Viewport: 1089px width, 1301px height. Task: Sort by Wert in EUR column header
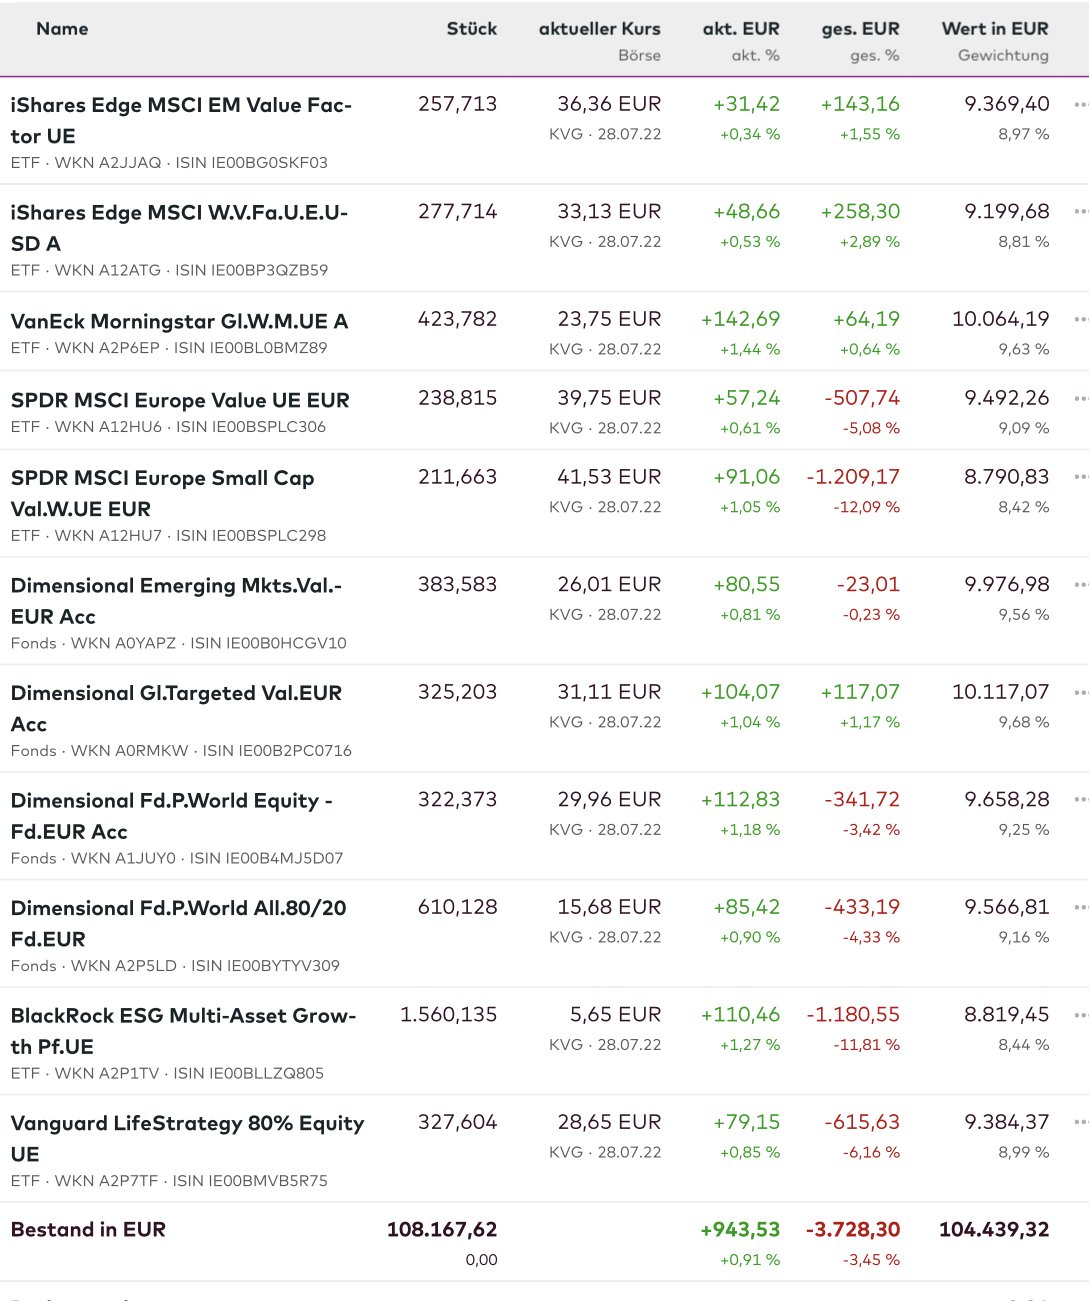coord(994,29)
